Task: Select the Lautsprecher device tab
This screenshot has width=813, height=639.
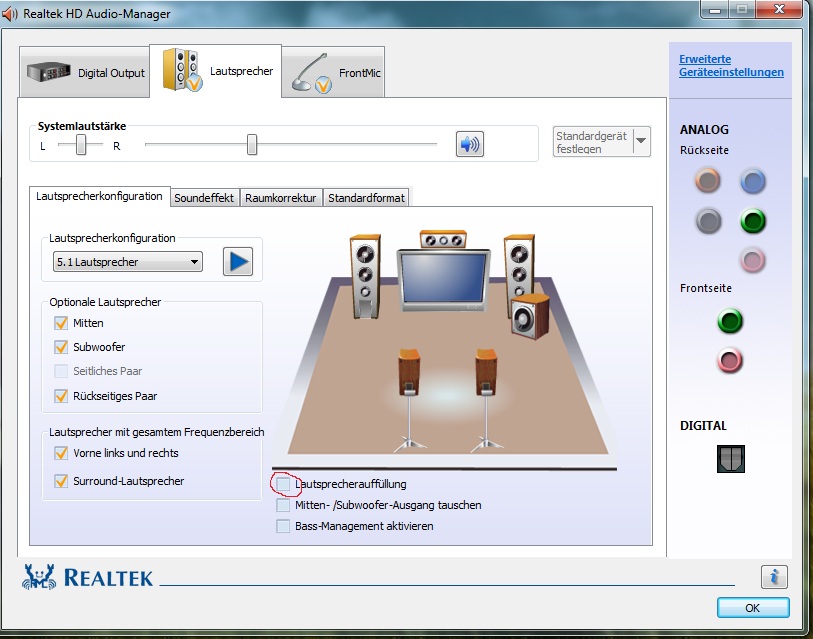Action: pos(216,71)
